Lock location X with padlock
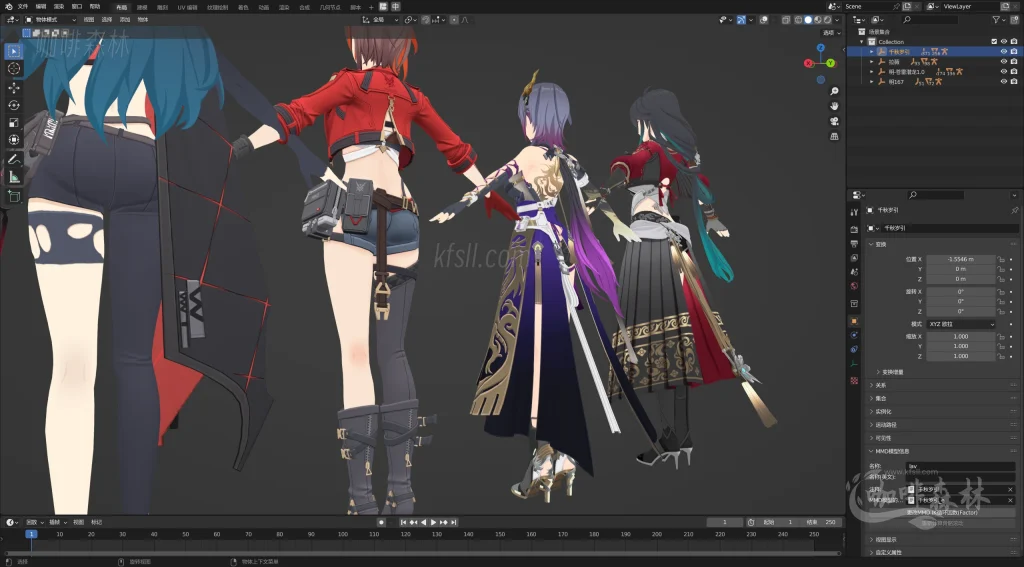Screen dimensions: 1024x567 pos(1001,259)
